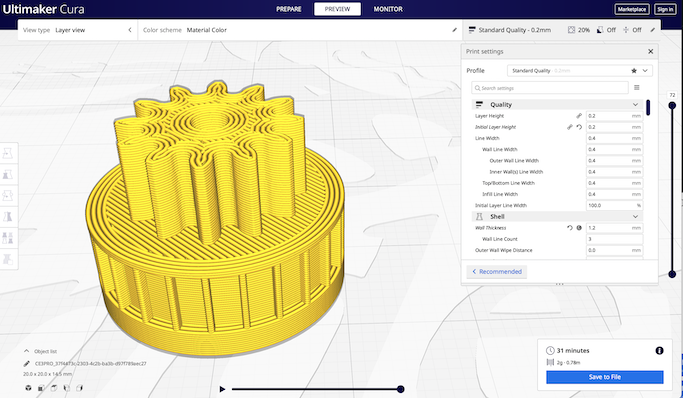The image size is (683, 398).
Task: Reset Initial Layer Height with revert arrow
Action: (579, 127)
